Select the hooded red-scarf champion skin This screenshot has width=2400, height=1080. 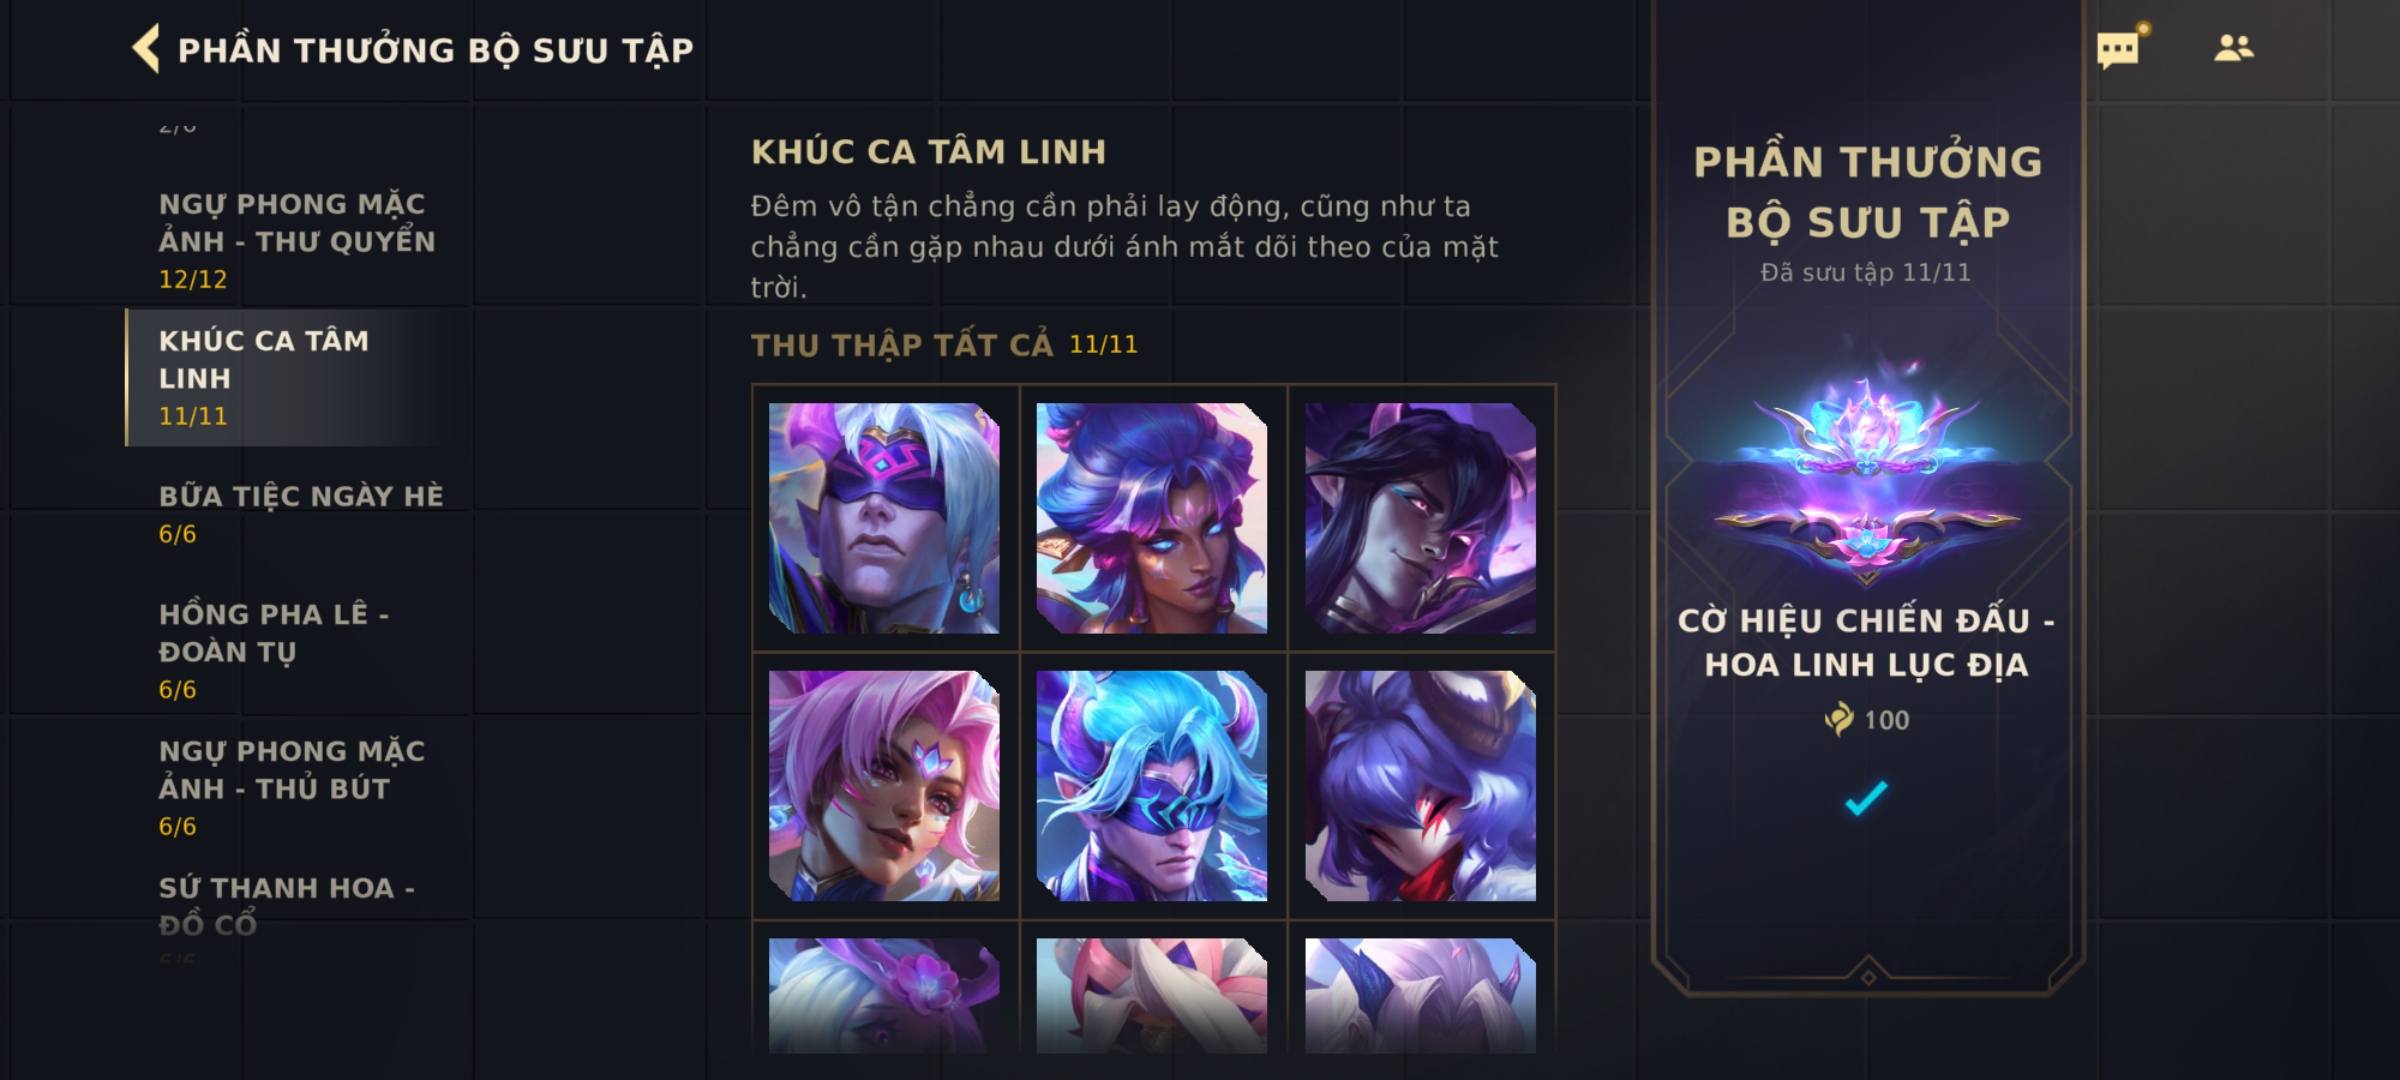coord(1420,786)
